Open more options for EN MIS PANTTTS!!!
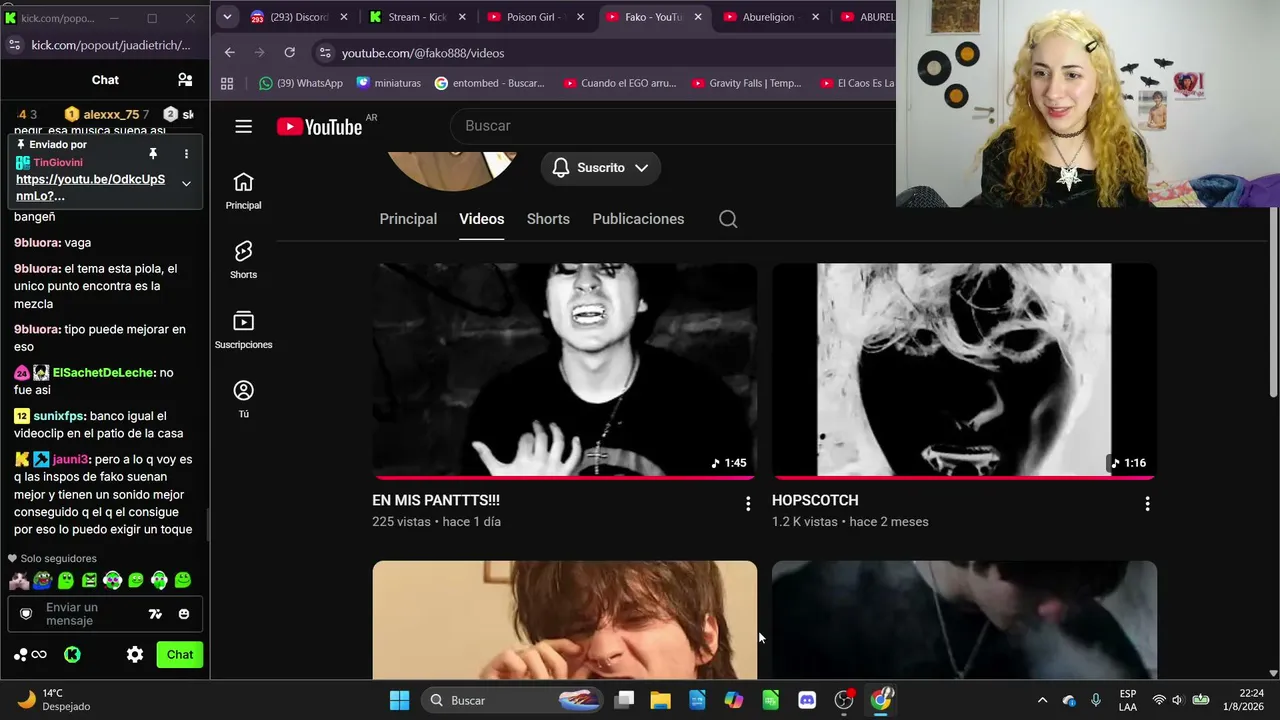This screenshot has width=1280, height=720. point(748,504)
